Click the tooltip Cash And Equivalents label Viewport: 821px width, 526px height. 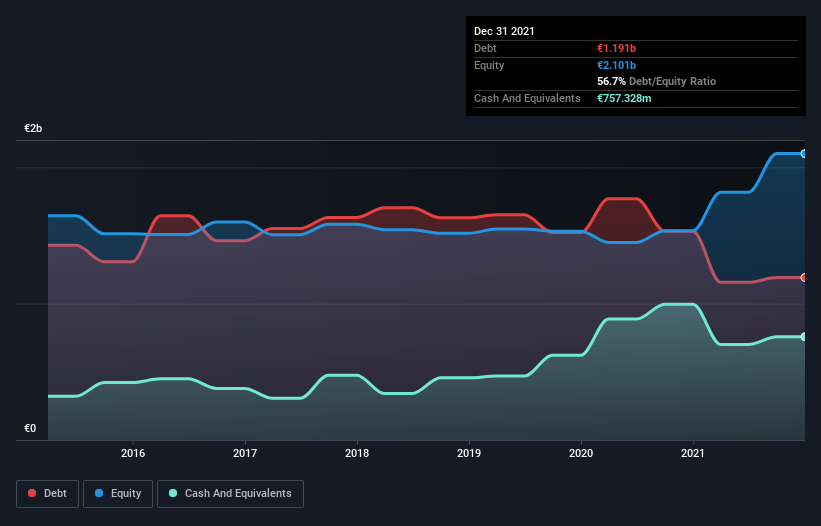click(x=527, y=98)
